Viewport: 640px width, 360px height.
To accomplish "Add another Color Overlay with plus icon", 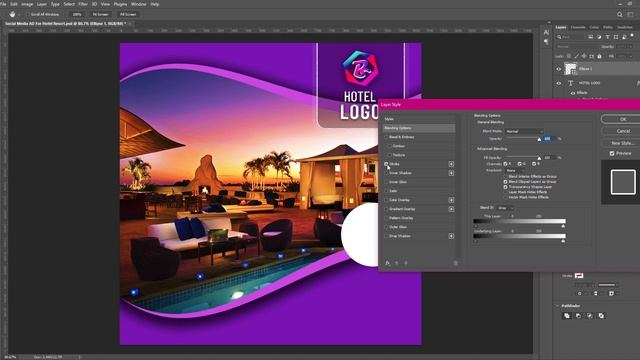I will (x=451, y=200).
